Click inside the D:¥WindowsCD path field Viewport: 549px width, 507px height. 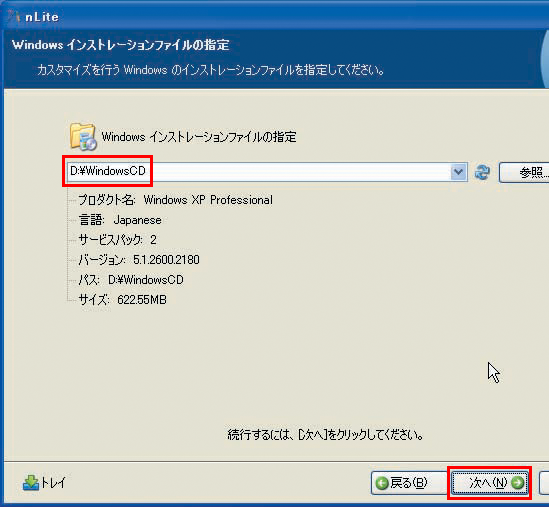[259, 172]
